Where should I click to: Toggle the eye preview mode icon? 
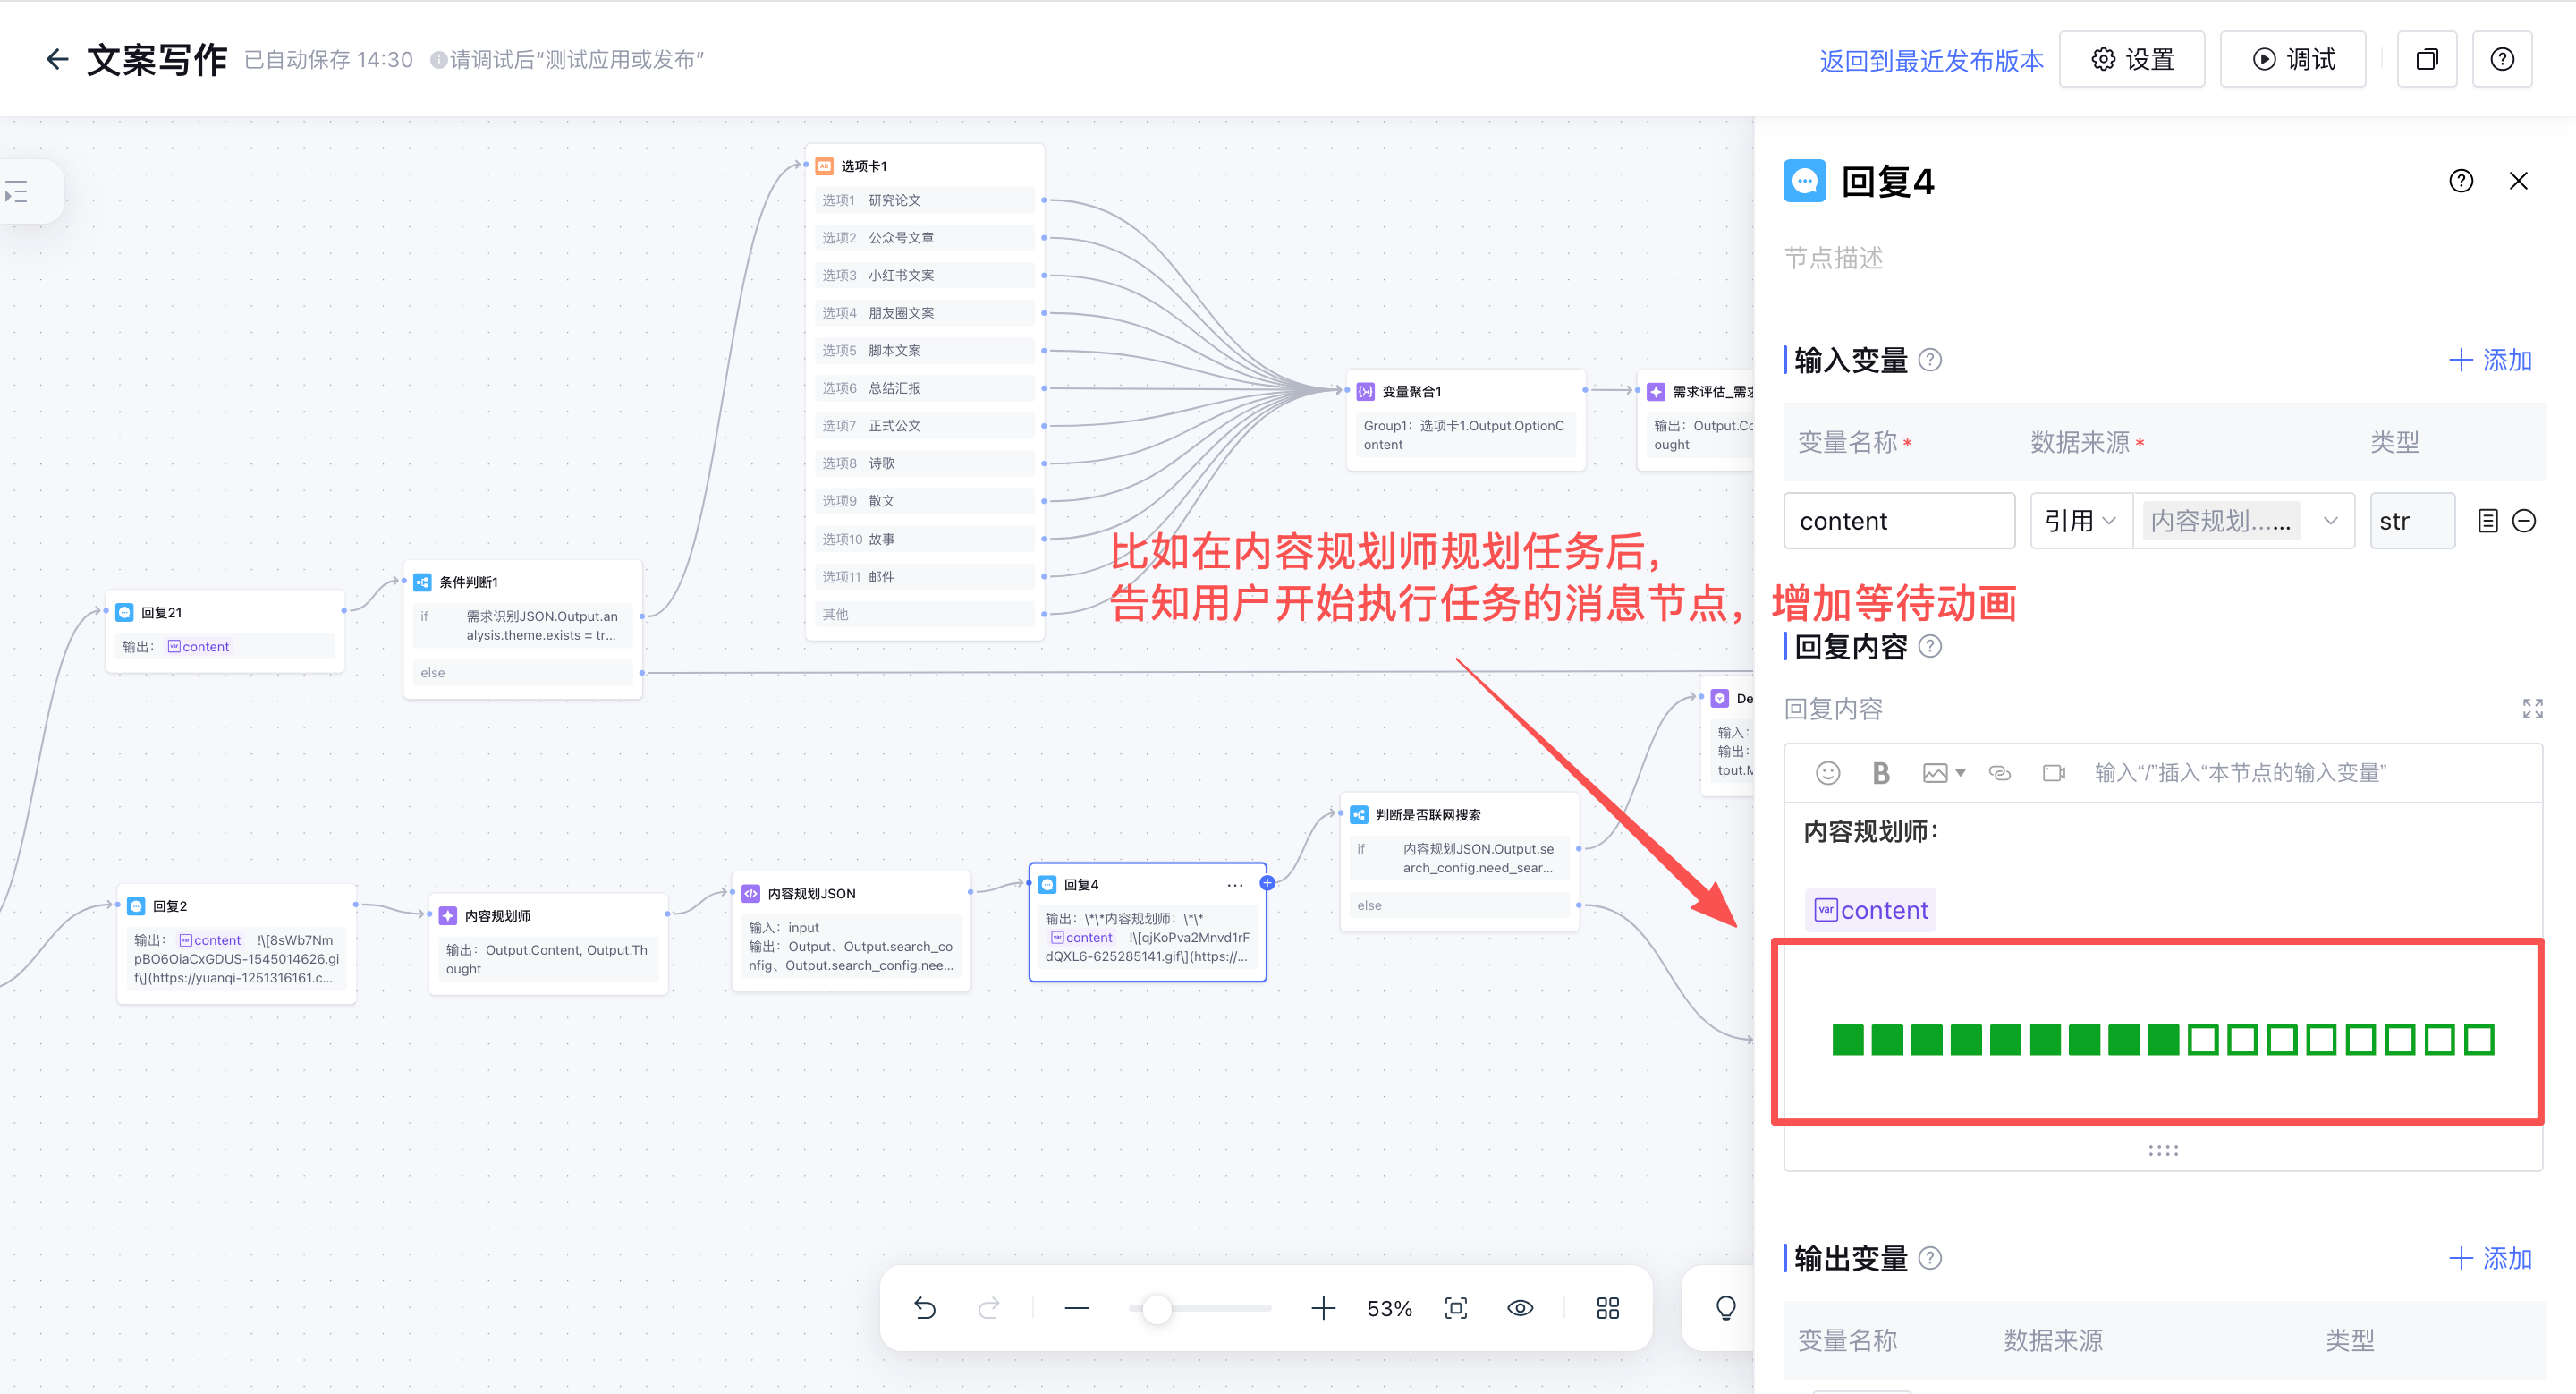tap(1520, 1308)
